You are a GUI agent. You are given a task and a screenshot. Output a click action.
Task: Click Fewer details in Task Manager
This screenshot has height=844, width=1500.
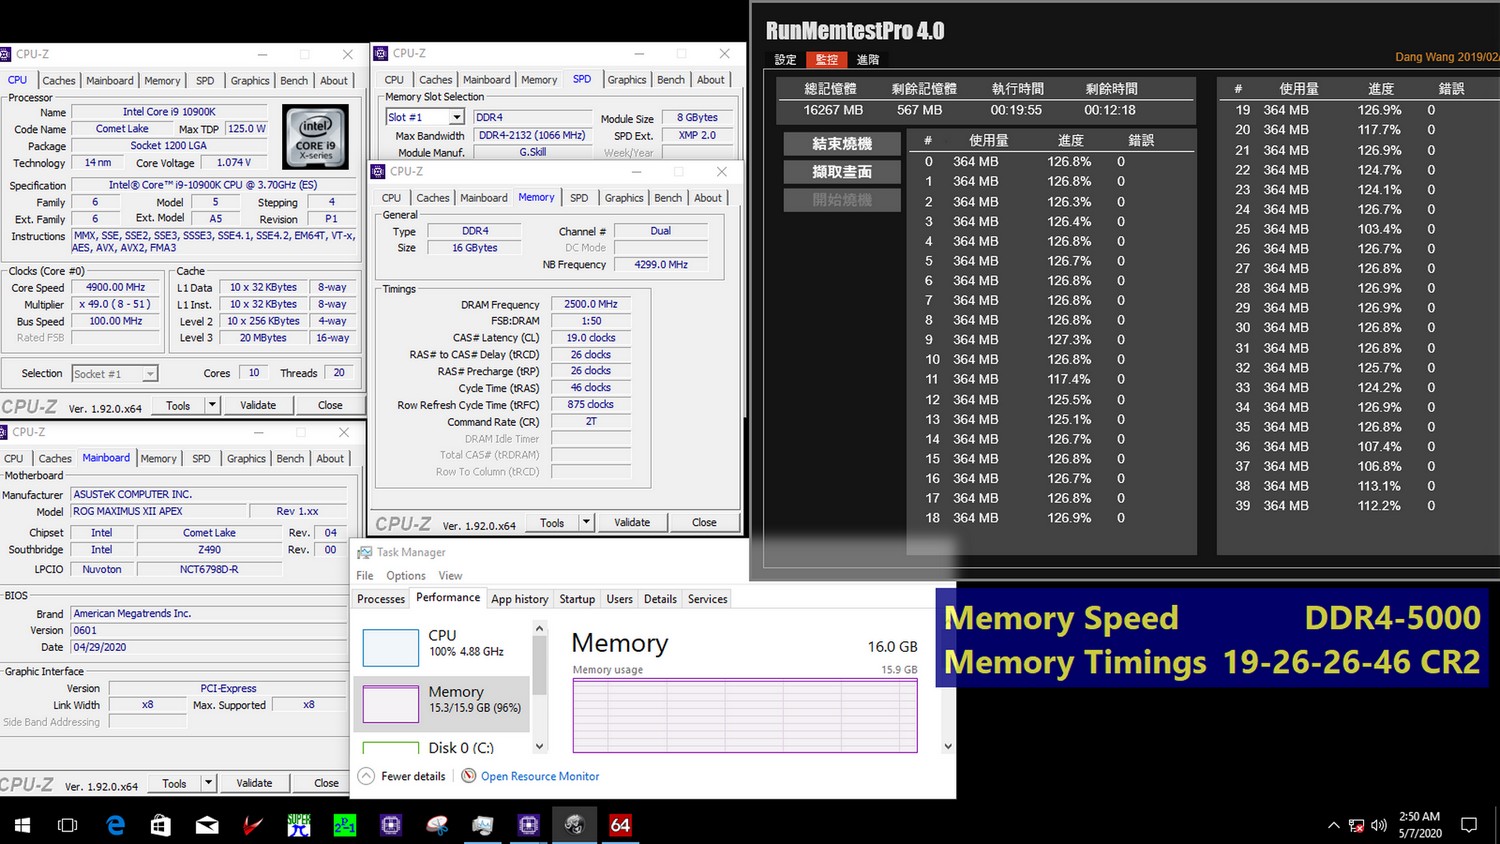coord(413,776)
